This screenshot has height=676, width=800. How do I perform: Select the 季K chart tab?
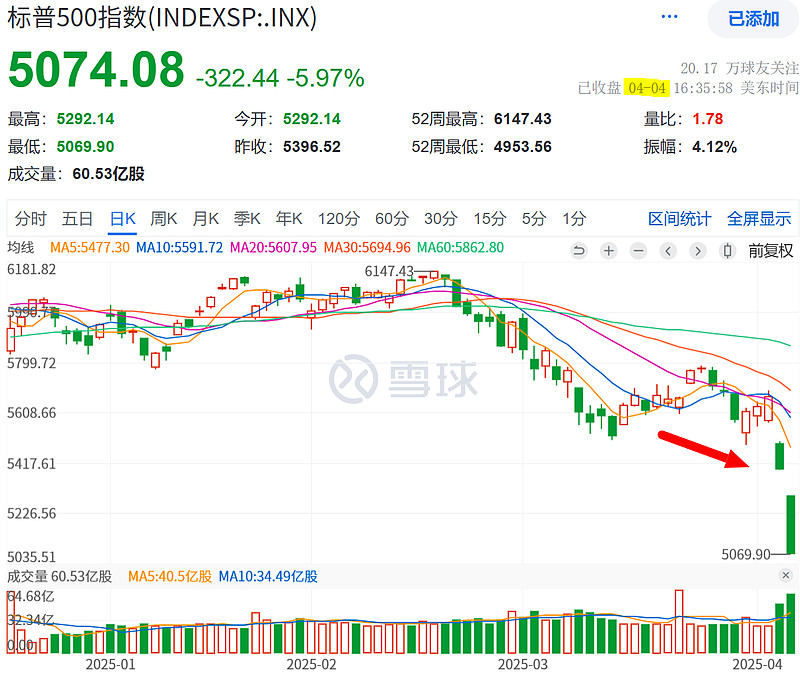coord(247,219)
